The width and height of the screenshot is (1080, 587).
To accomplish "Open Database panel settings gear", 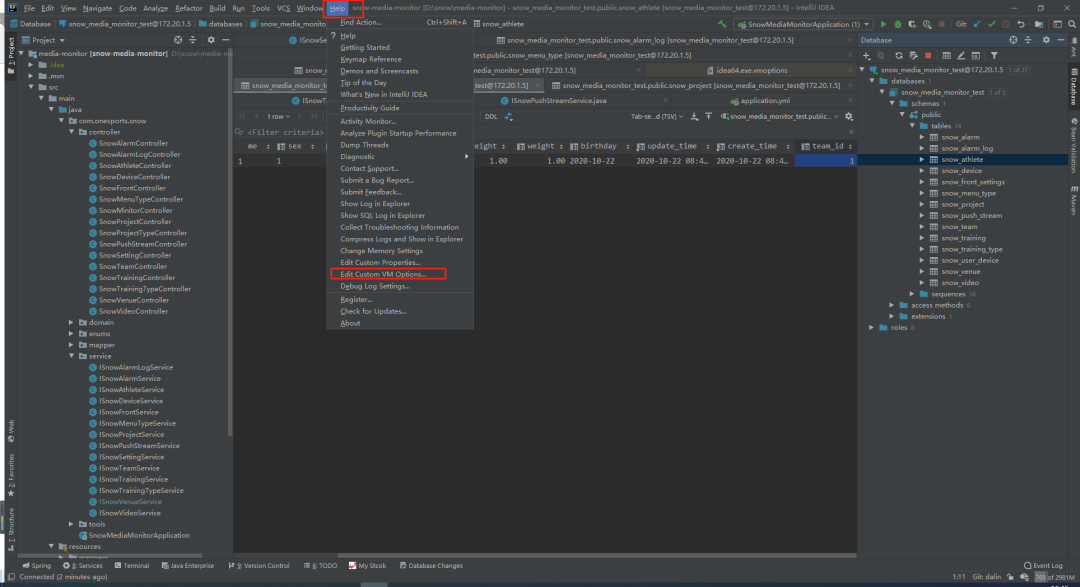I will 1047,40.
